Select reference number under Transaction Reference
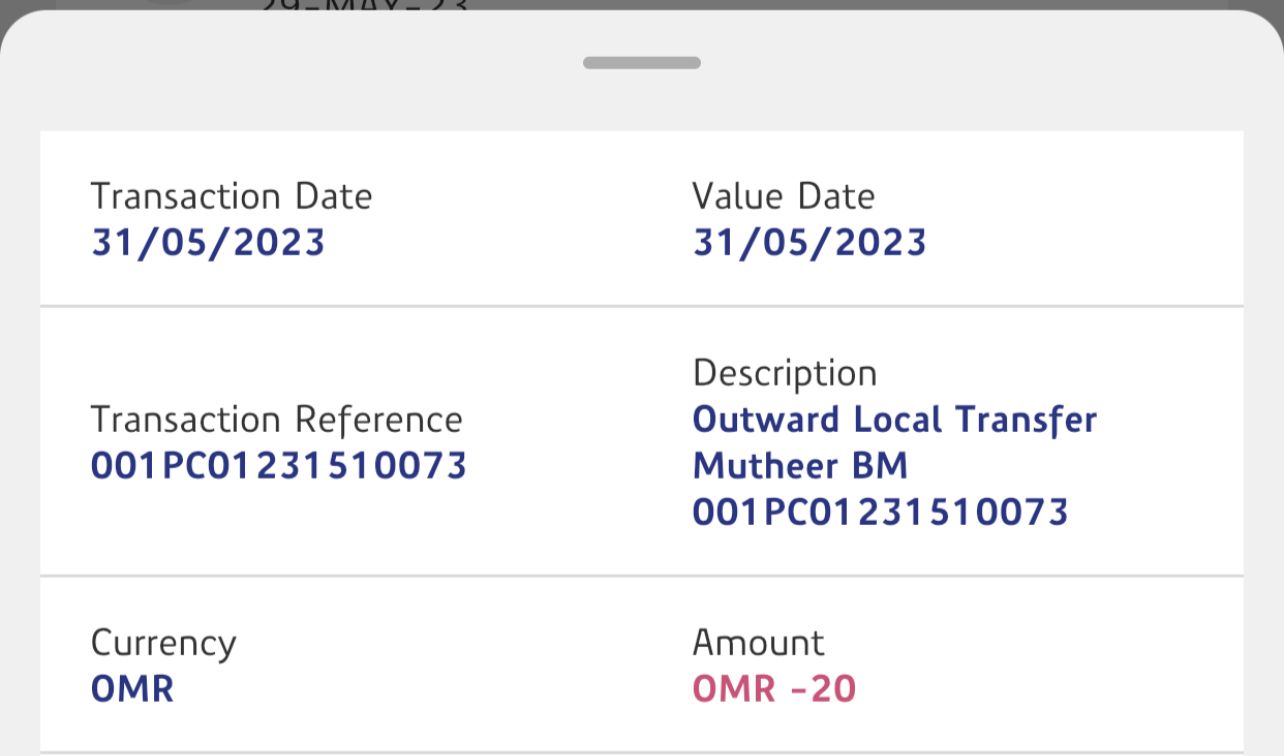The width and height of the screenshot is (1284, 756). 279,466
